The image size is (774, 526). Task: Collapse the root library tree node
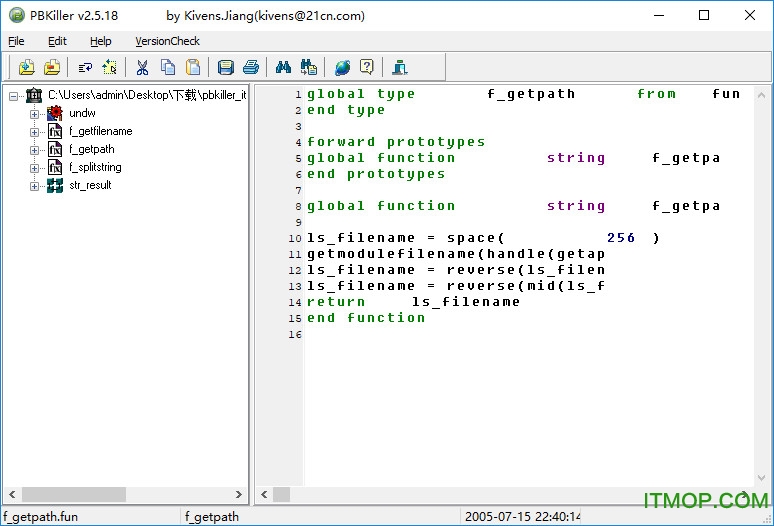click(13, 96)
